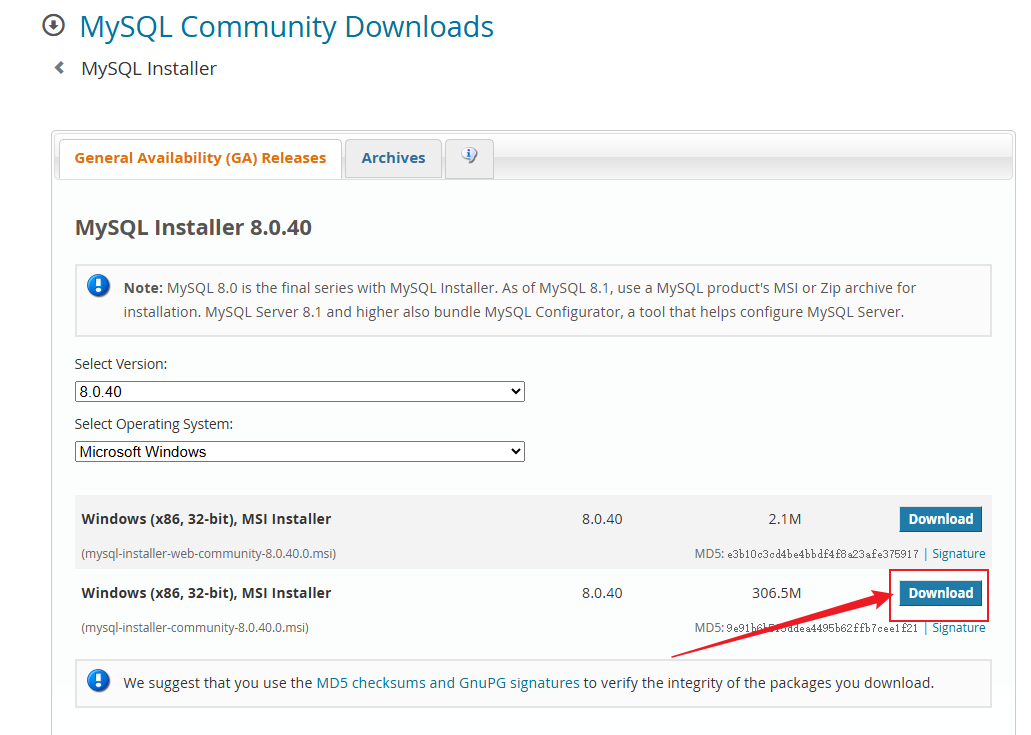Click the dropdown arrow on the operating system selector
The height and width of the screenshot is (735, 1031).
(x=513, y=451)
